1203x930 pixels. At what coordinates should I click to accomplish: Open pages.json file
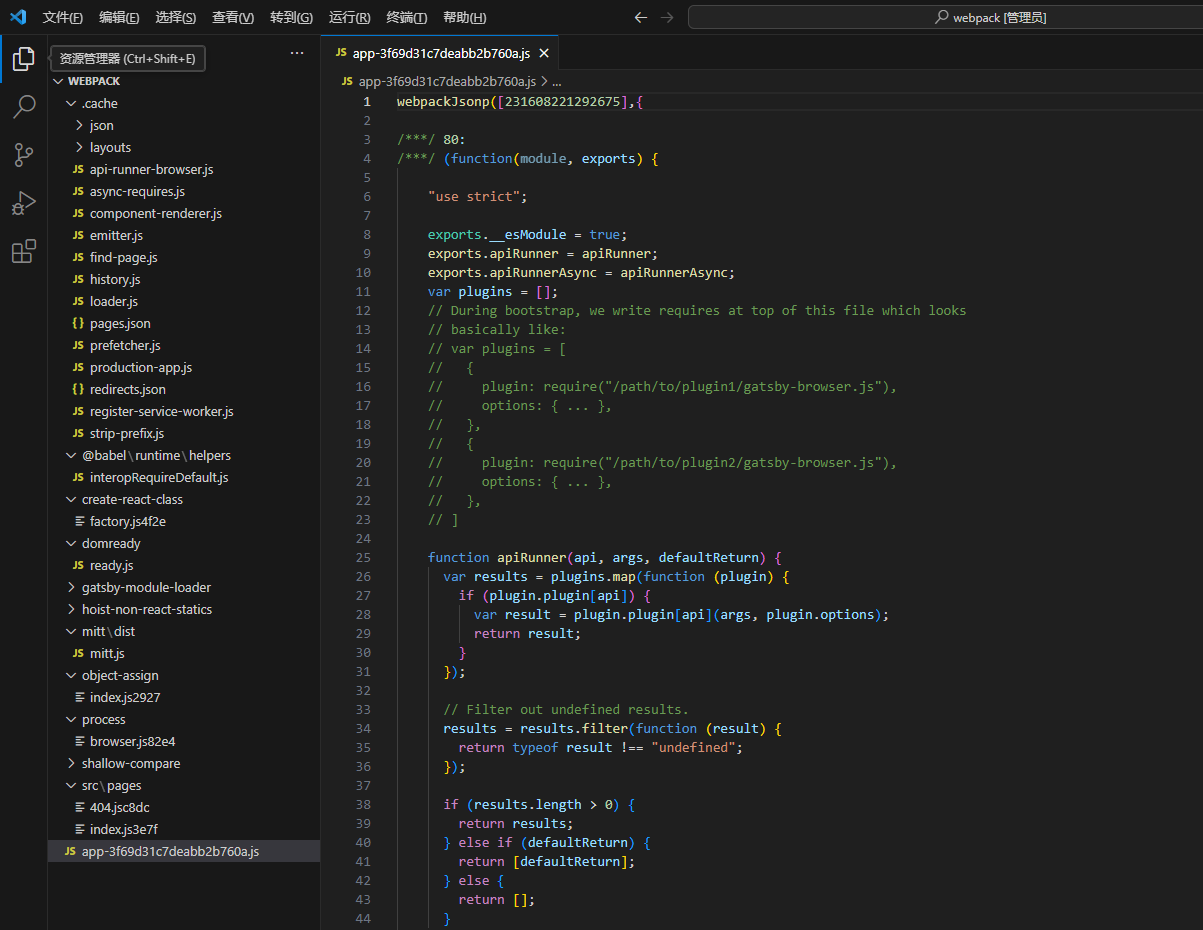[x=184, y=323]
